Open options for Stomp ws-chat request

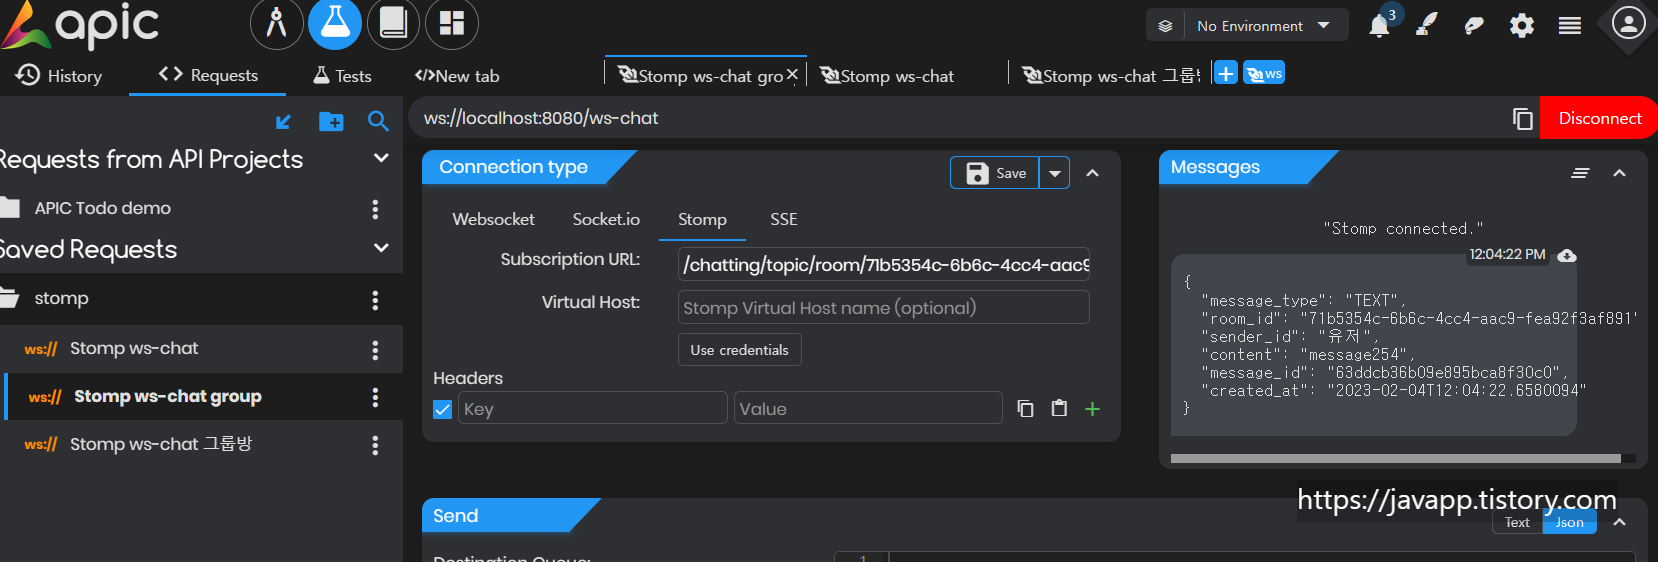tap(375, 350)
